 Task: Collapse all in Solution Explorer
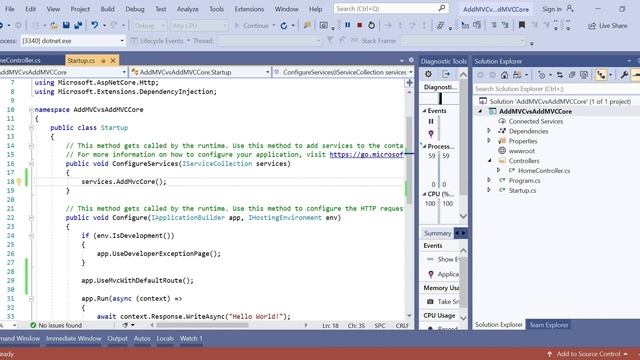(572, 75)
